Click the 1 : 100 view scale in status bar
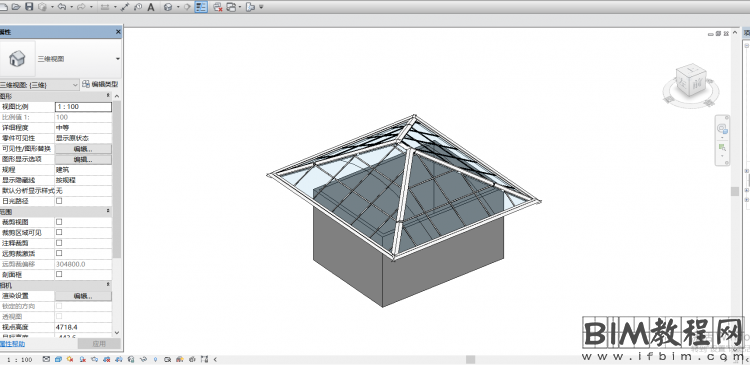The width and height of the screenshot is (750, 365). pyautogui.click(x=20, y=359)
